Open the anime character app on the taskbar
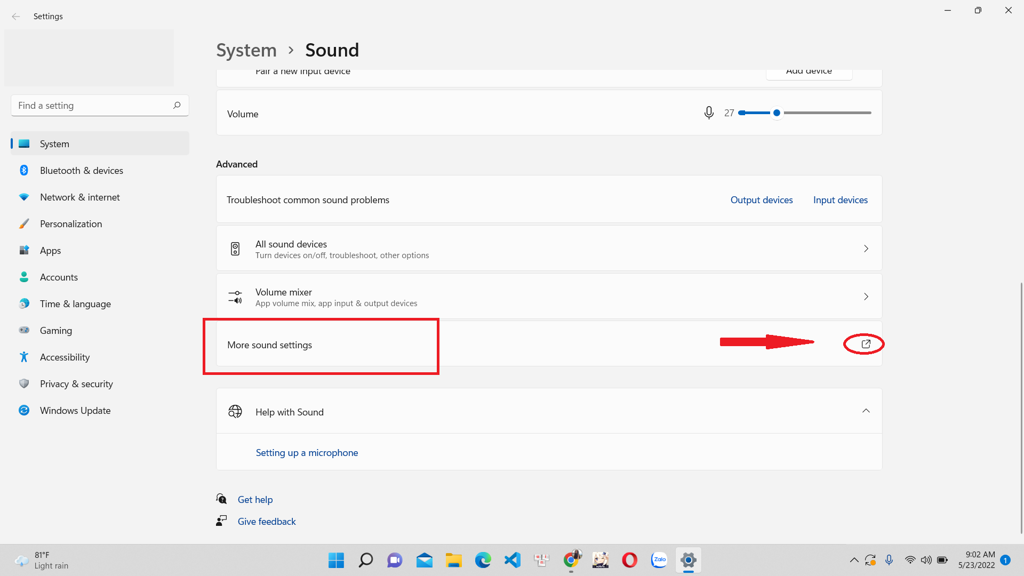The width and height of the screenshot is (1024, 576). (601, 560)
